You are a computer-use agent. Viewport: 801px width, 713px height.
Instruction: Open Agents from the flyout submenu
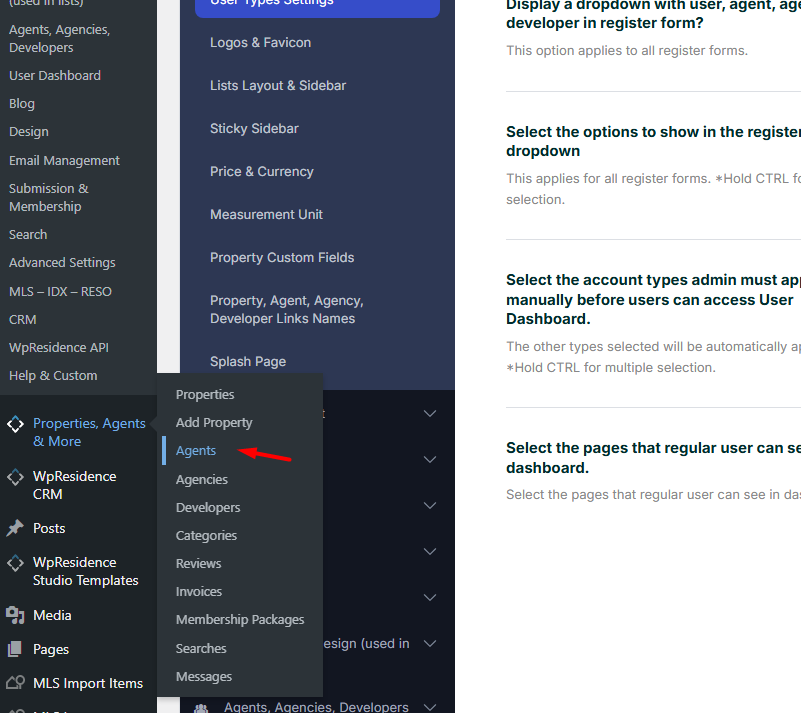[x=196, y=451]
